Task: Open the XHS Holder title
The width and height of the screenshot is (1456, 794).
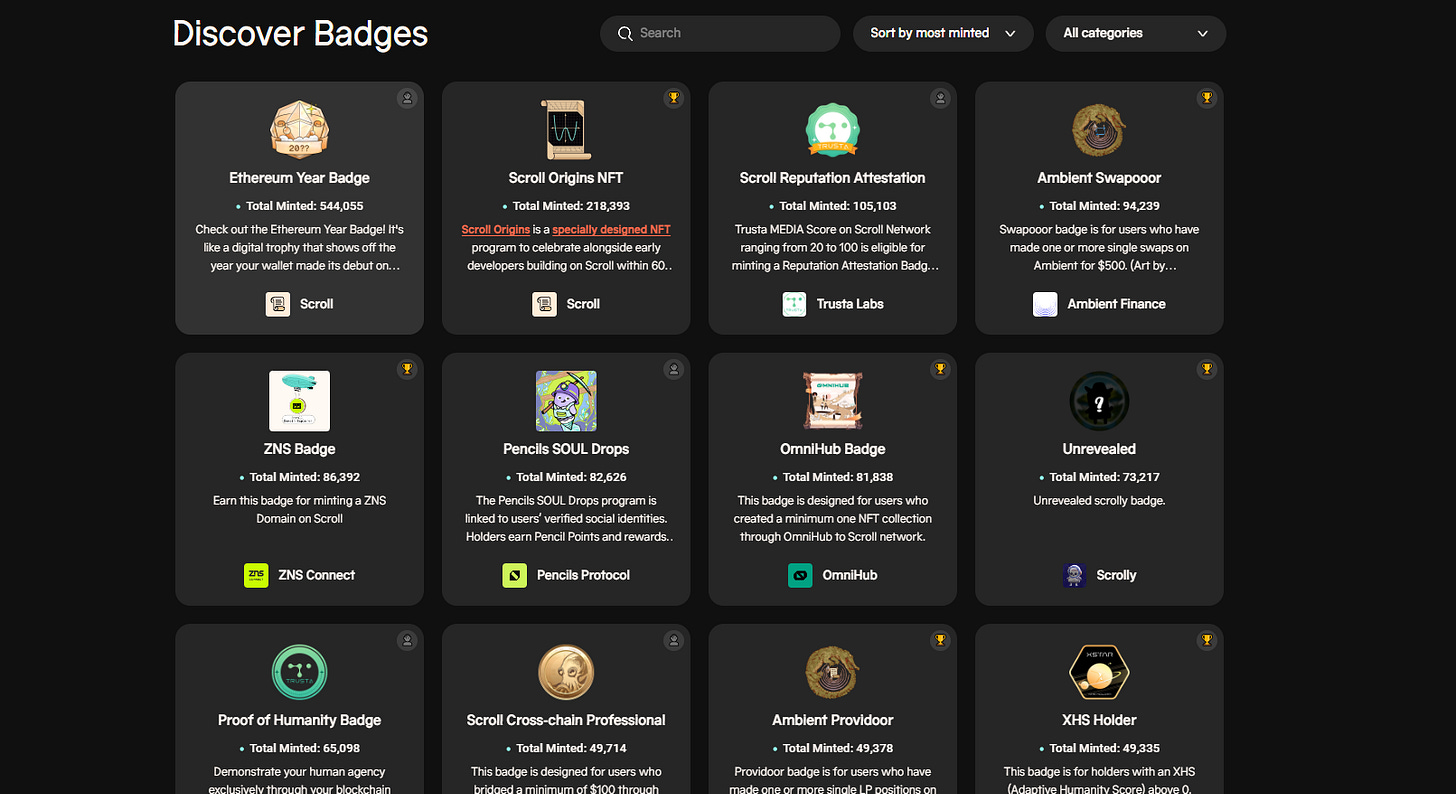Action: [1099, 720]
